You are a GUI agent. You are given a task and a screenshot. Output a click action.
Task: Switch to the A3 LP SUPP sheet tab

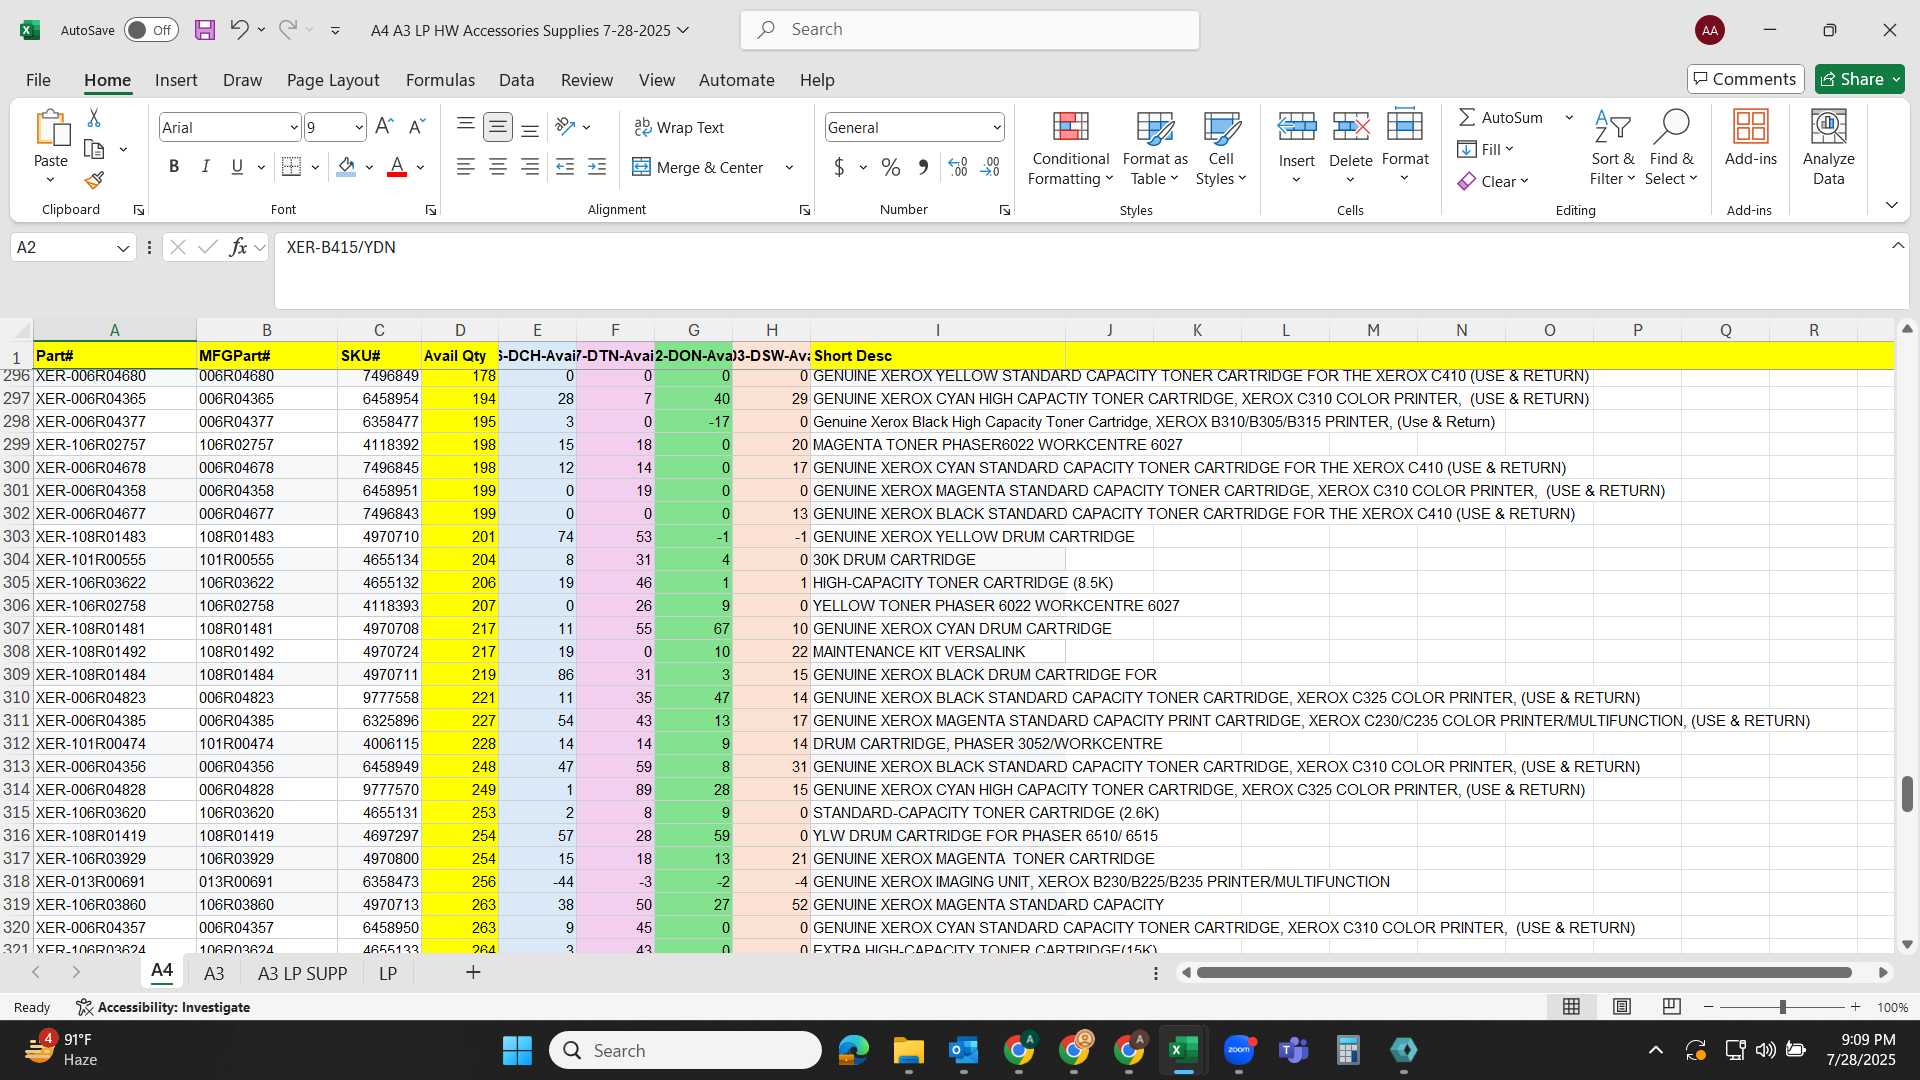(302, 973)
